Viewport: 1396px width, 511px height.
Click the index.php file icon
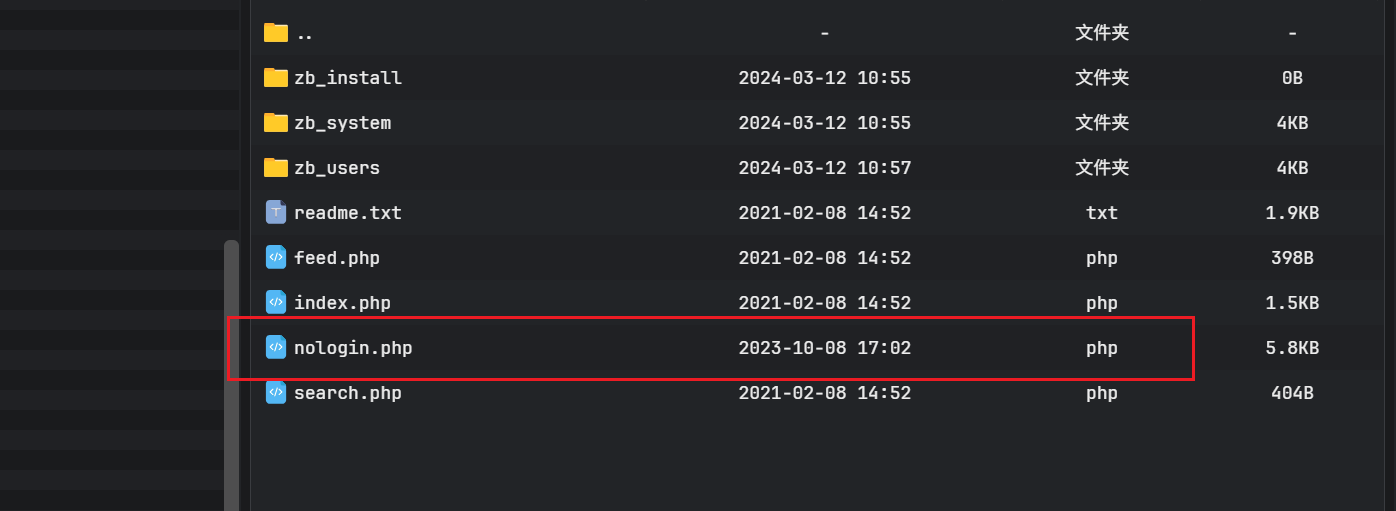[x=276, y=302]
